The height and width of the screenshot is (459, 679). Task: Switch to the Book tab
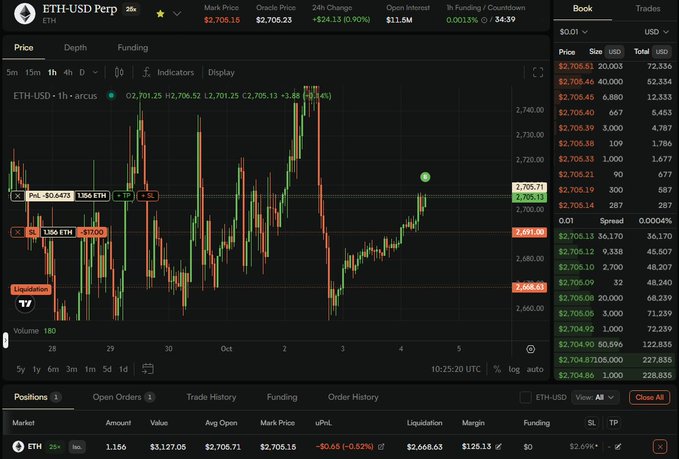click(x=582, y=9)
